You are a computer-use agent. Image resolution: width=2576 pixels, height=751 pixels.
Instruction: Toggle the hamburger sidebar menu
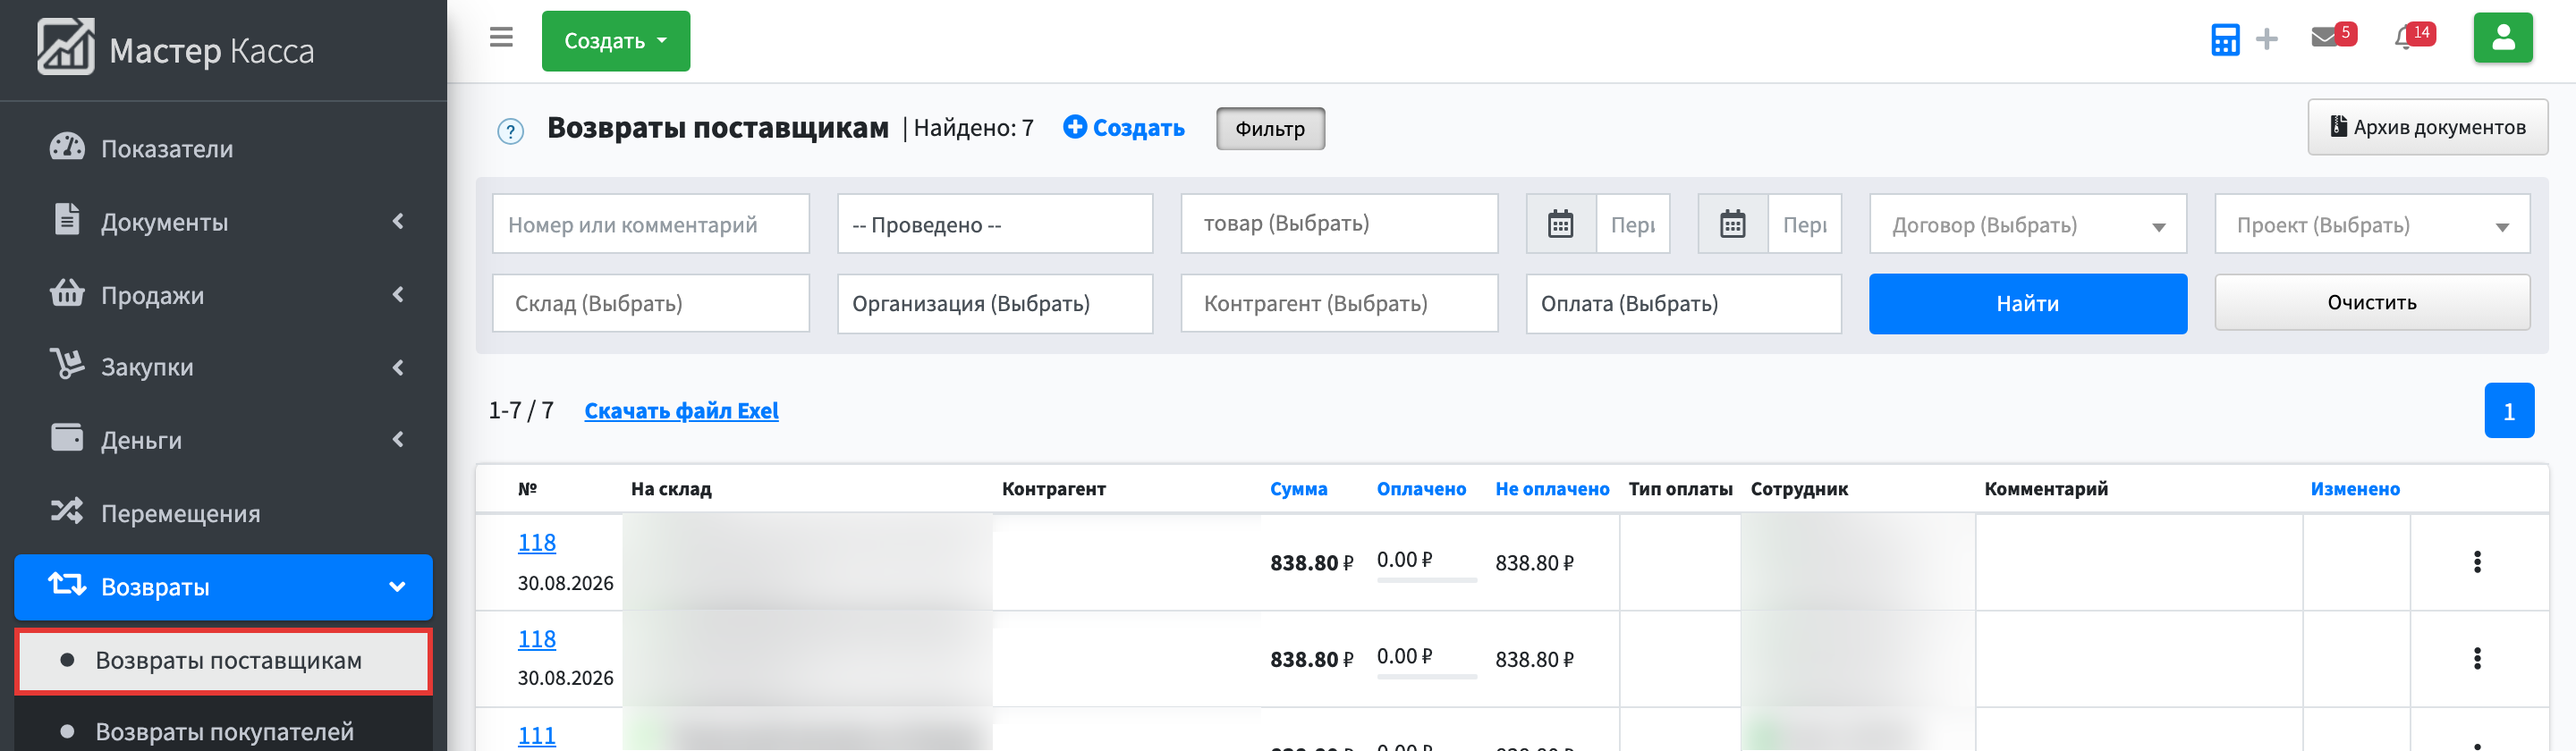coord(501,38)
